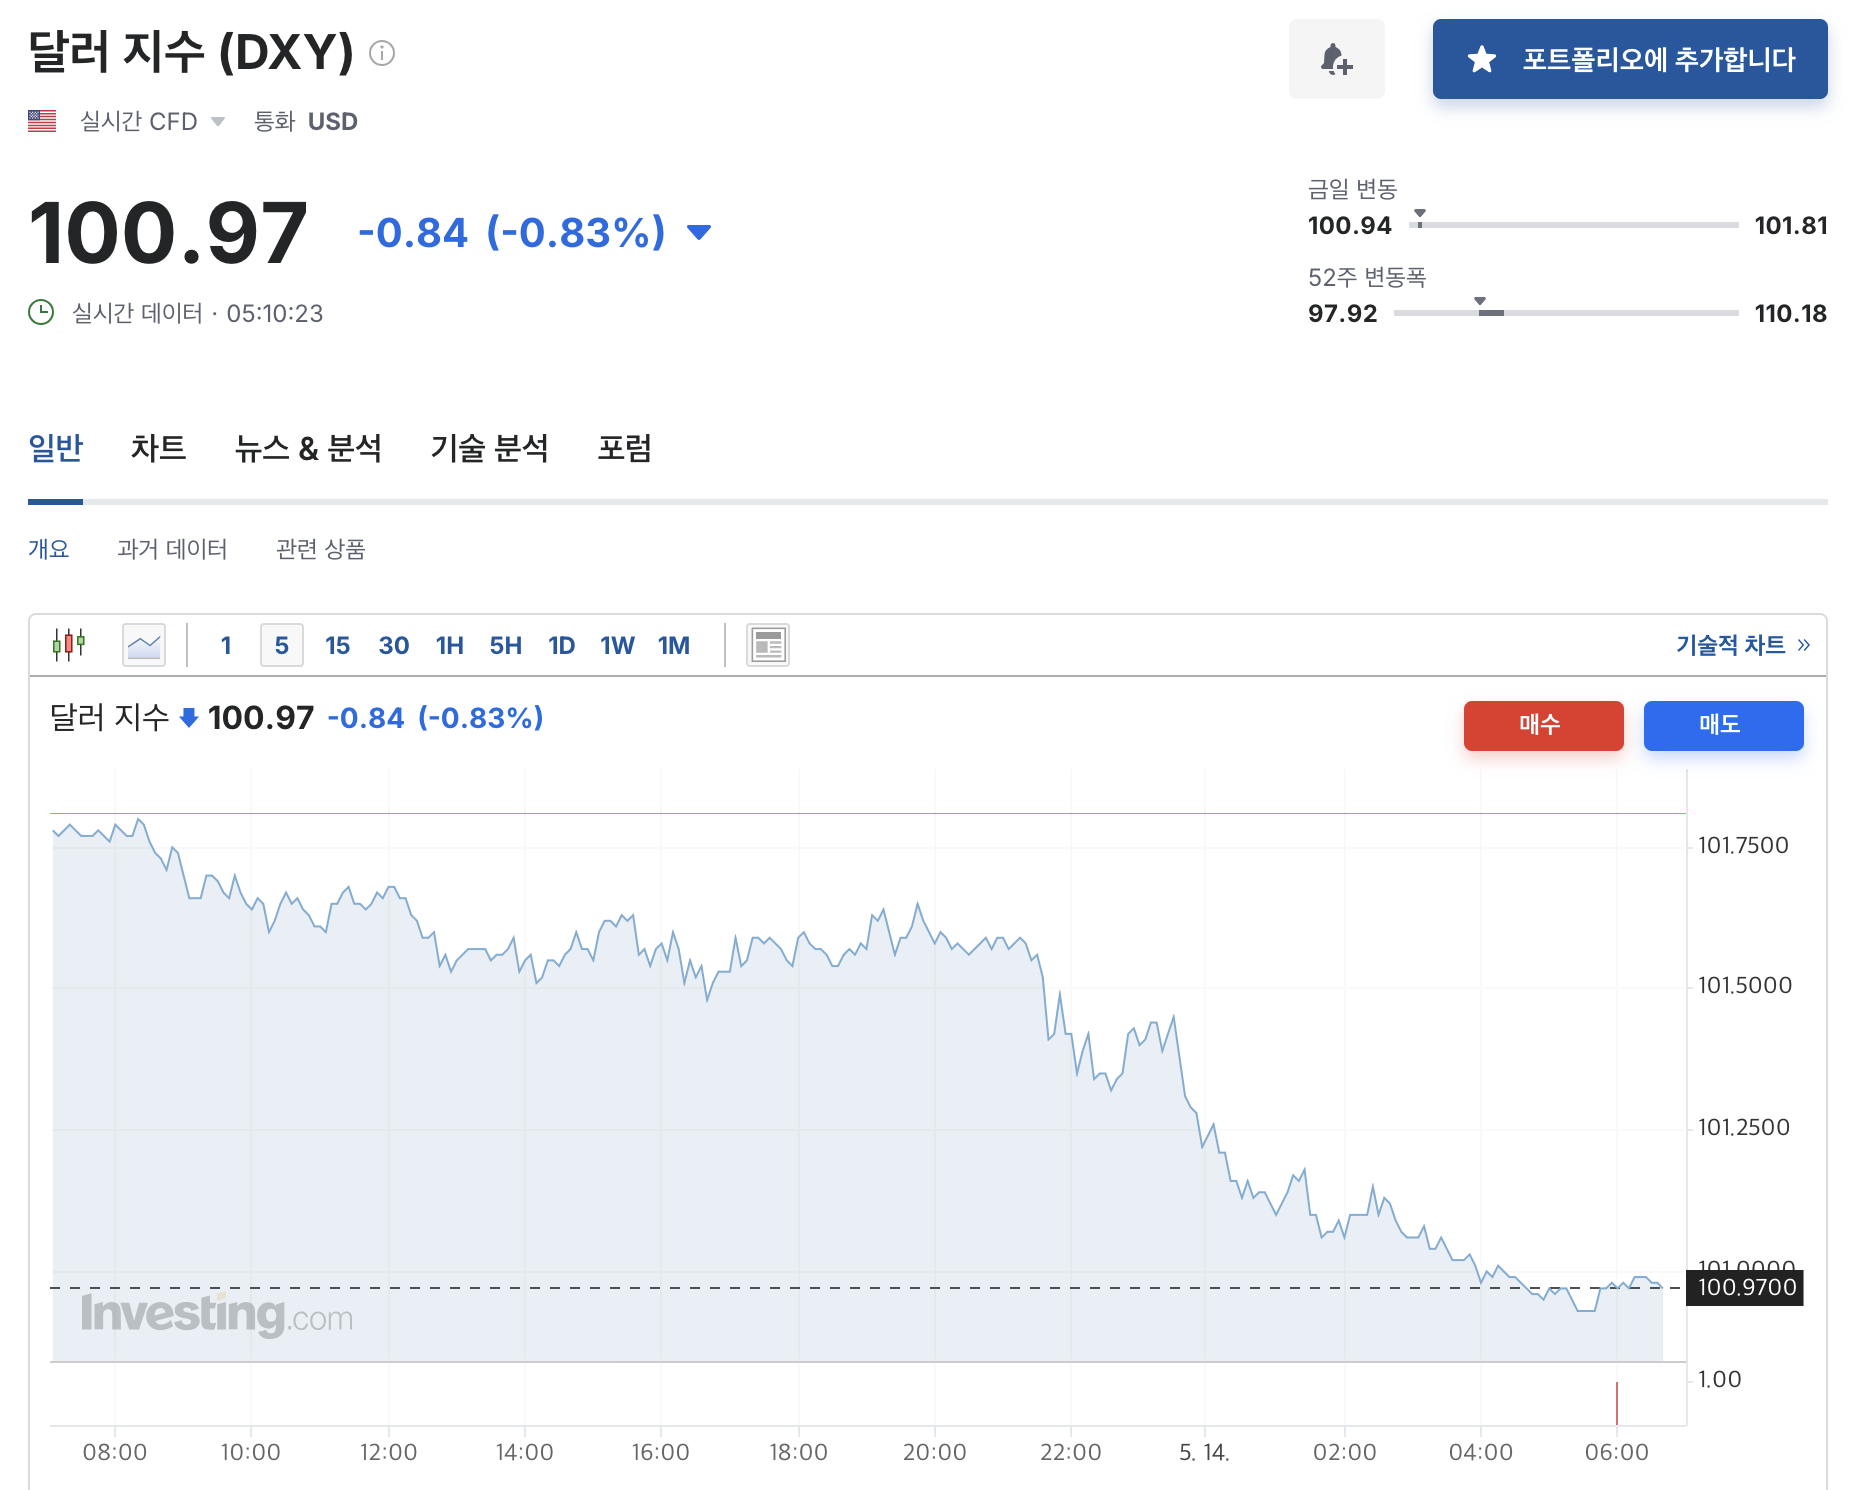Add to portfolio with the star button
Image resolution: width=1856 pixels, height=1490 pixels.
point(1629,59)
